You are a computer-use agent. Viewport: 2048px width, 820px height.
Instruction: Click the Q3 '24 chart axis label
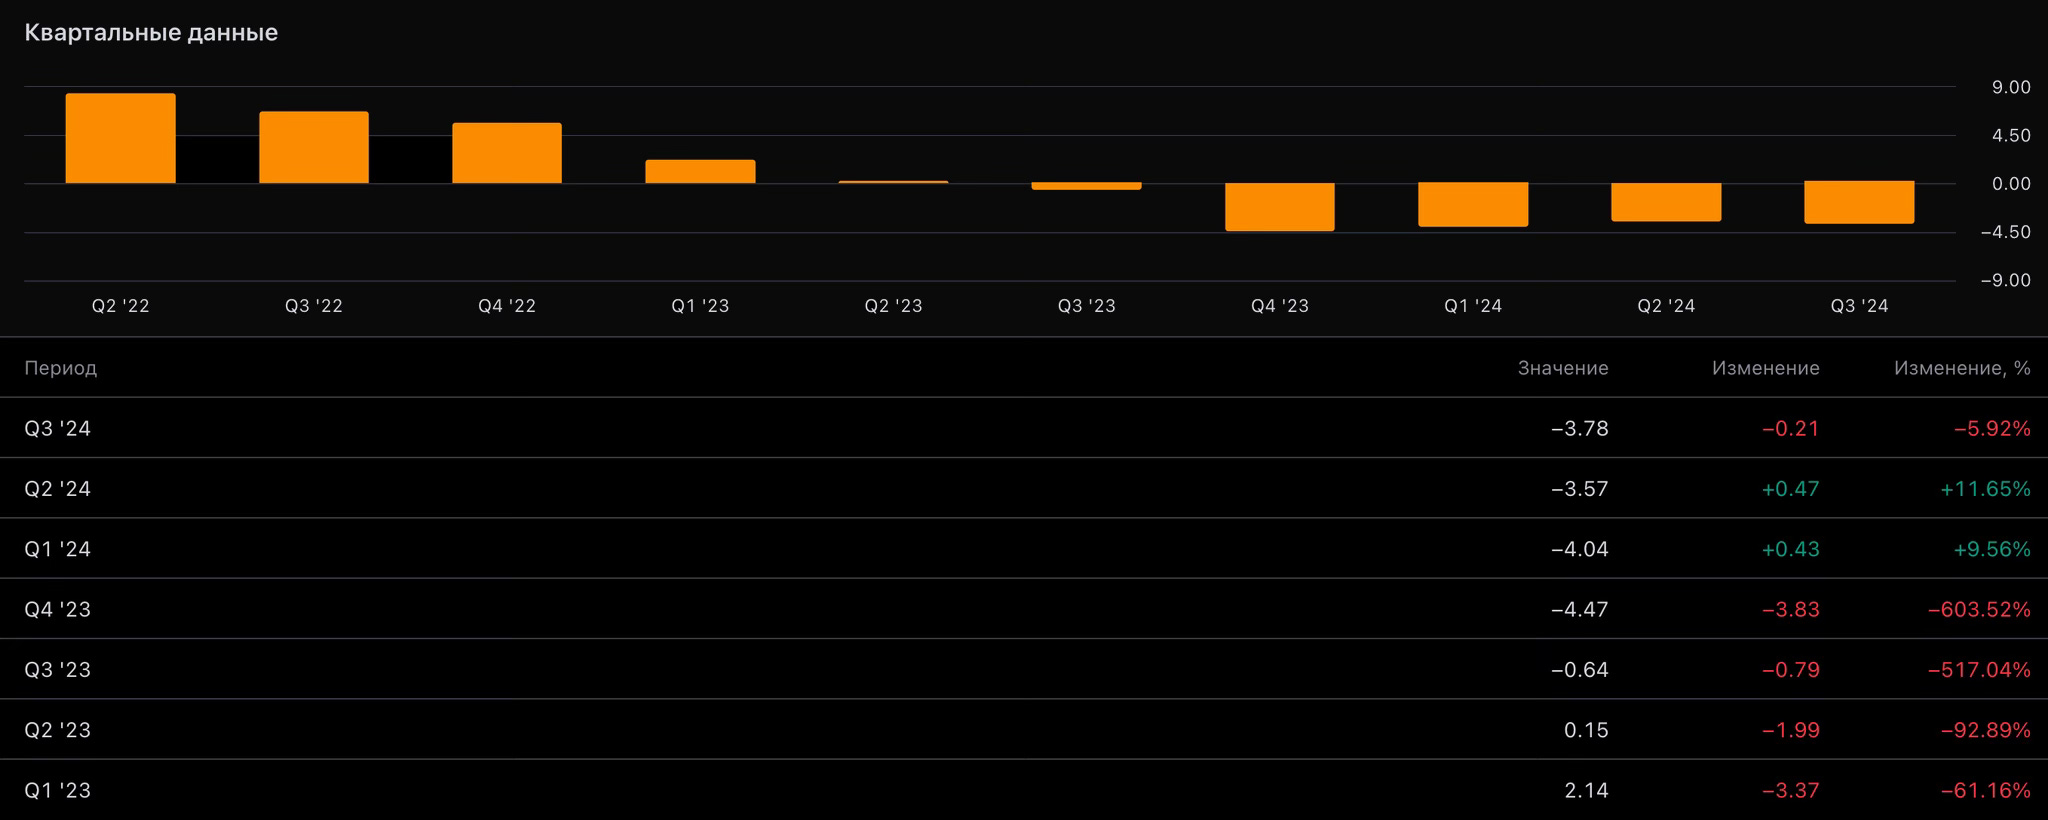point(1859,306)
